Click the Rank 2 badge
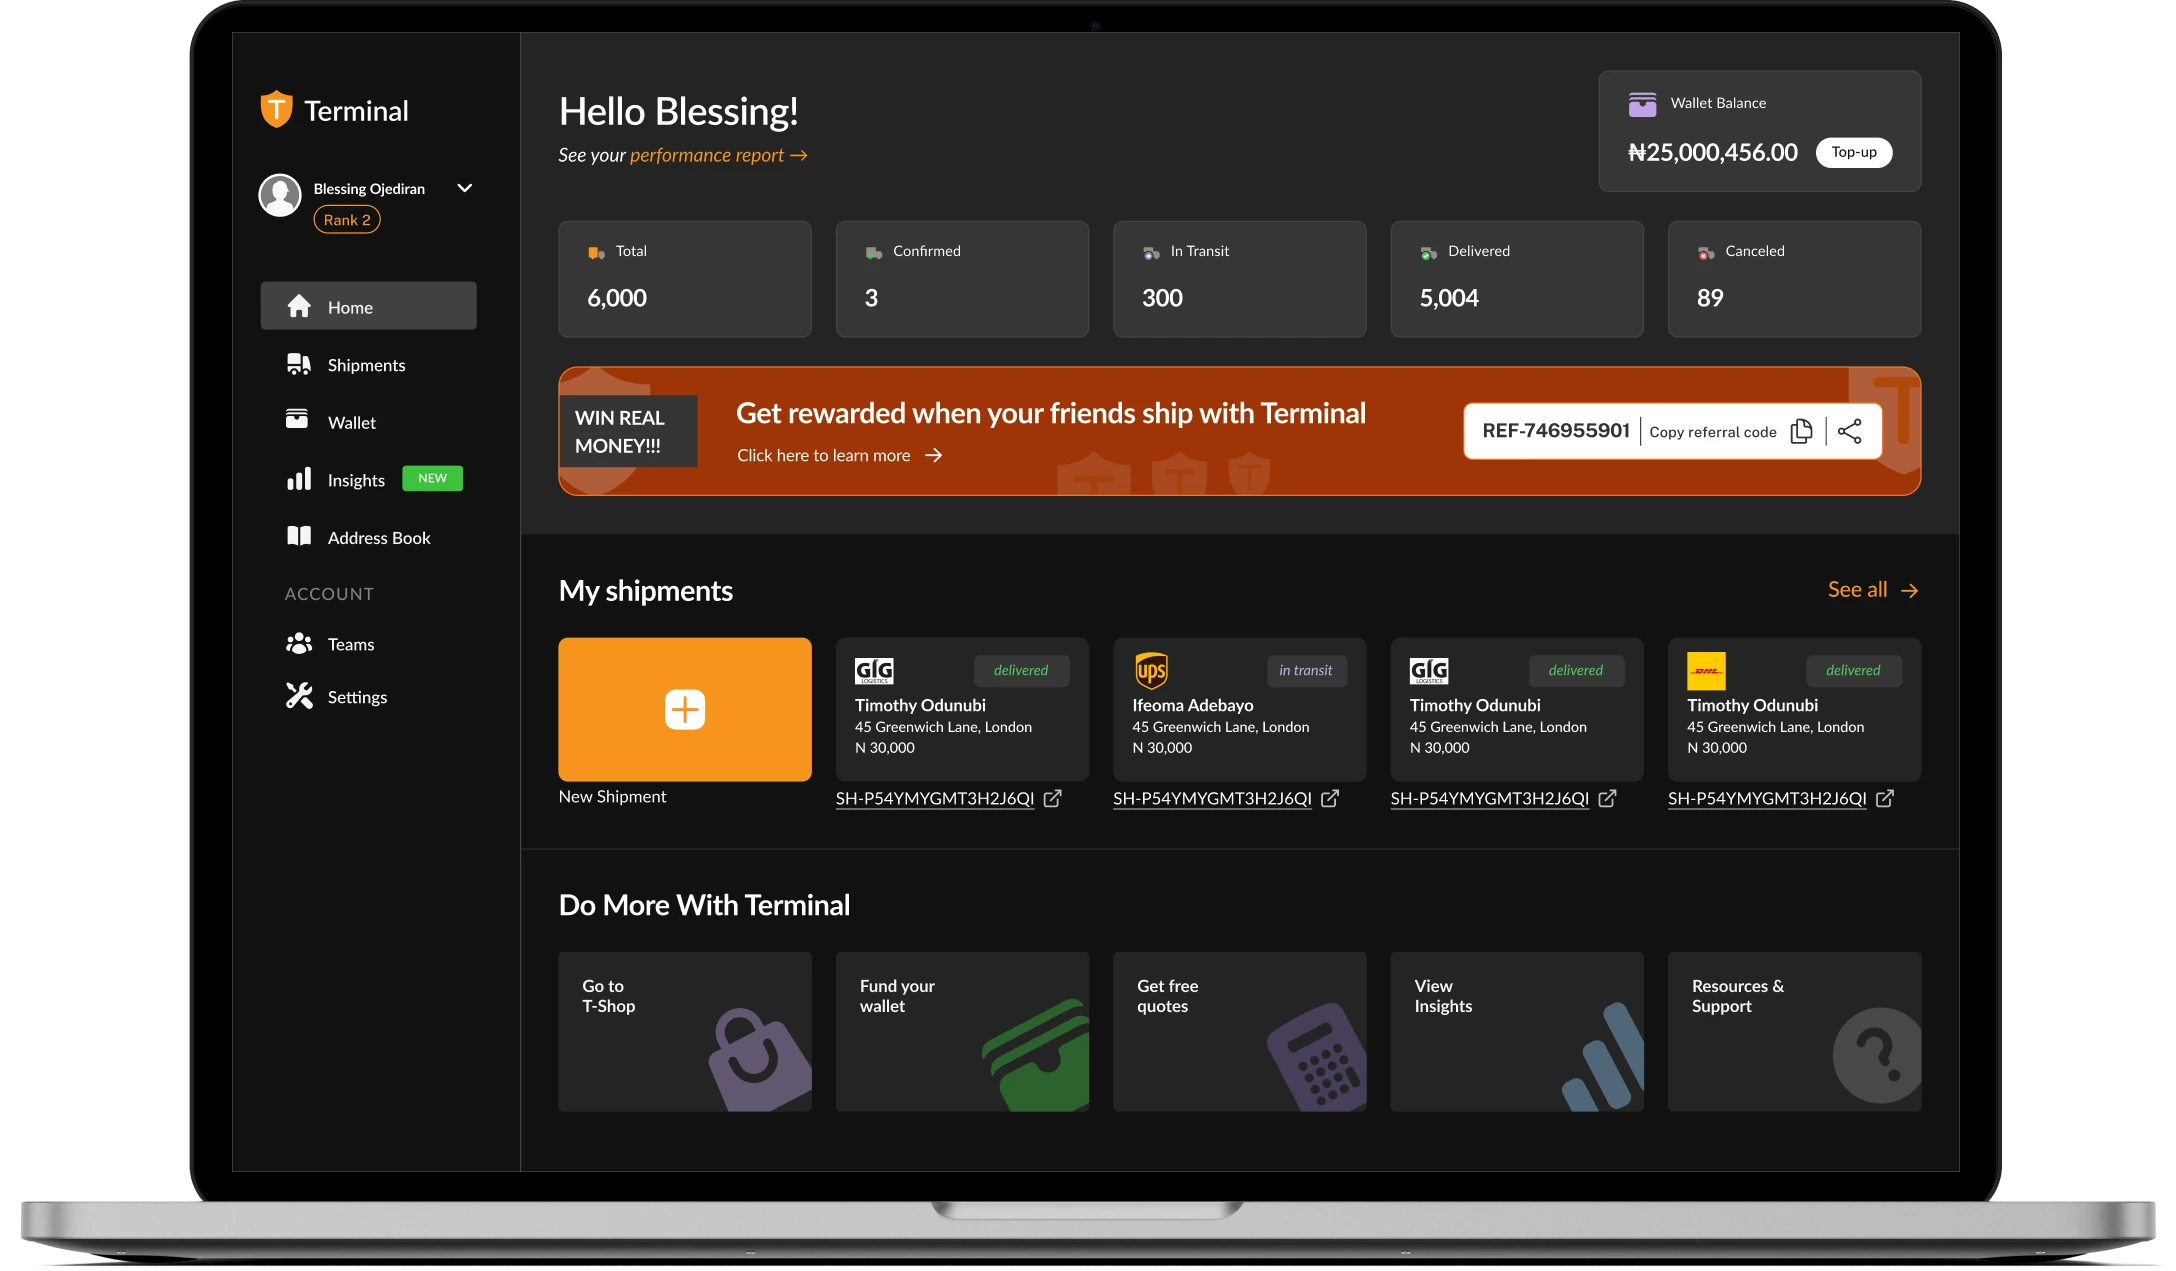The width and height of the screenshot is (2176, 1271). coord(346,219)
